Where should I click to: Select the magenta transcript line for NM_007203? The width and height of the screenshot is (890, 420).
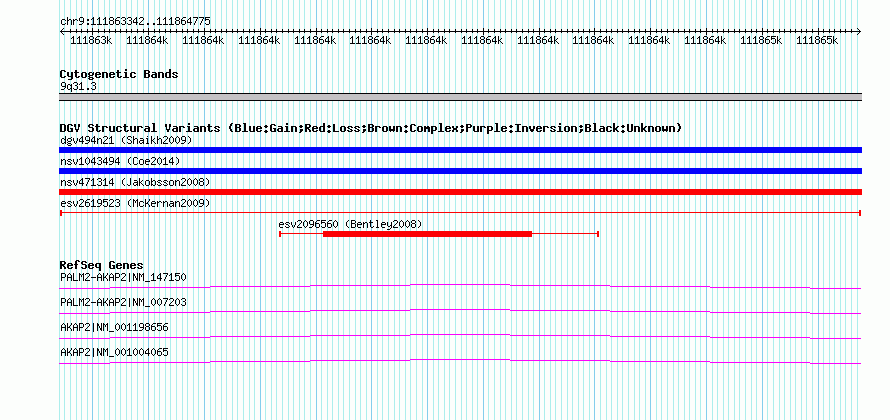pos(460,311)
